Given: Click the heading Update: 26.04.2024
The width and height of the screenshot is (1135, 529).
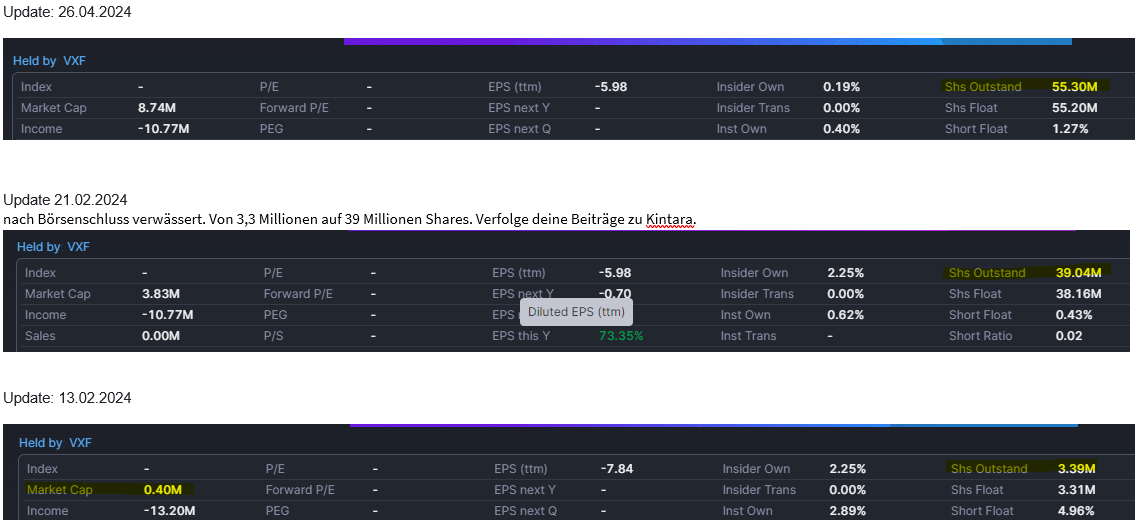Looking at the screenshot, I should point(67,12).
